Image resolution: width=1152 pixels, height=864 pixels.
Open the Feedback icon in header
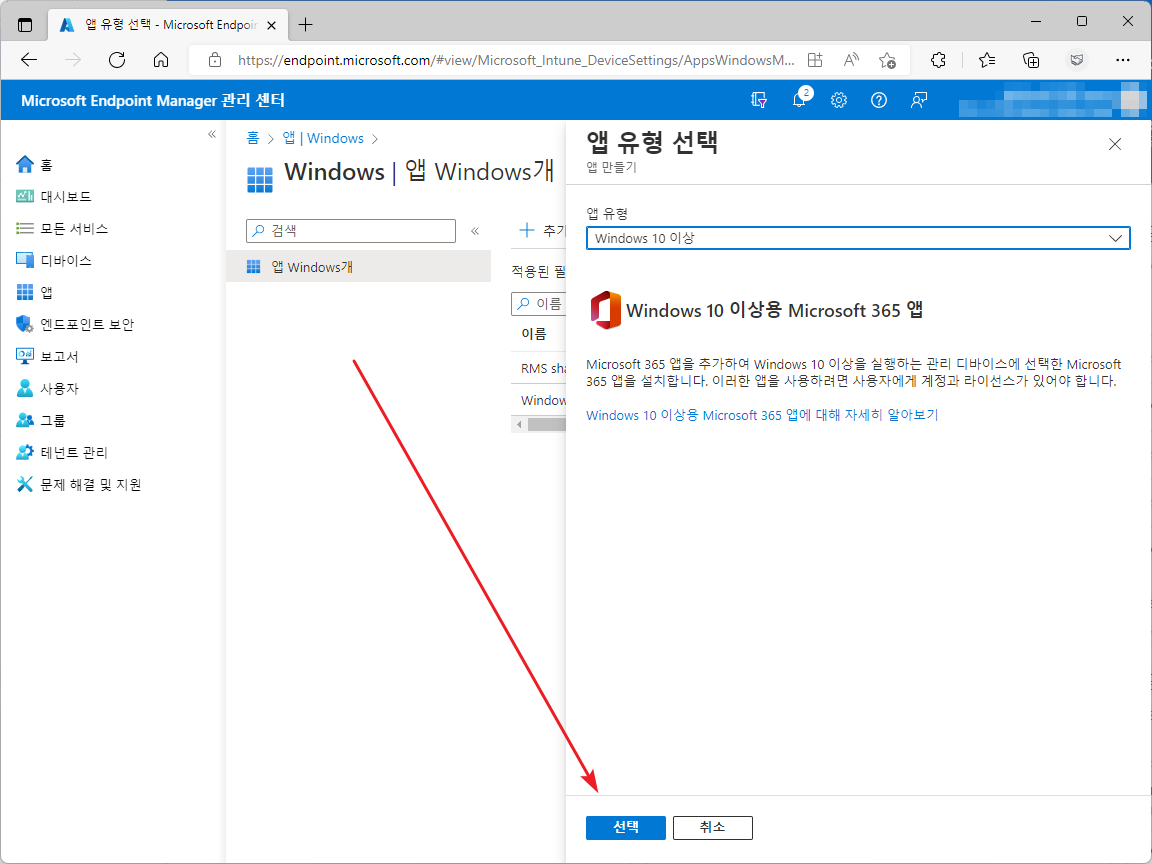(918, 100)
